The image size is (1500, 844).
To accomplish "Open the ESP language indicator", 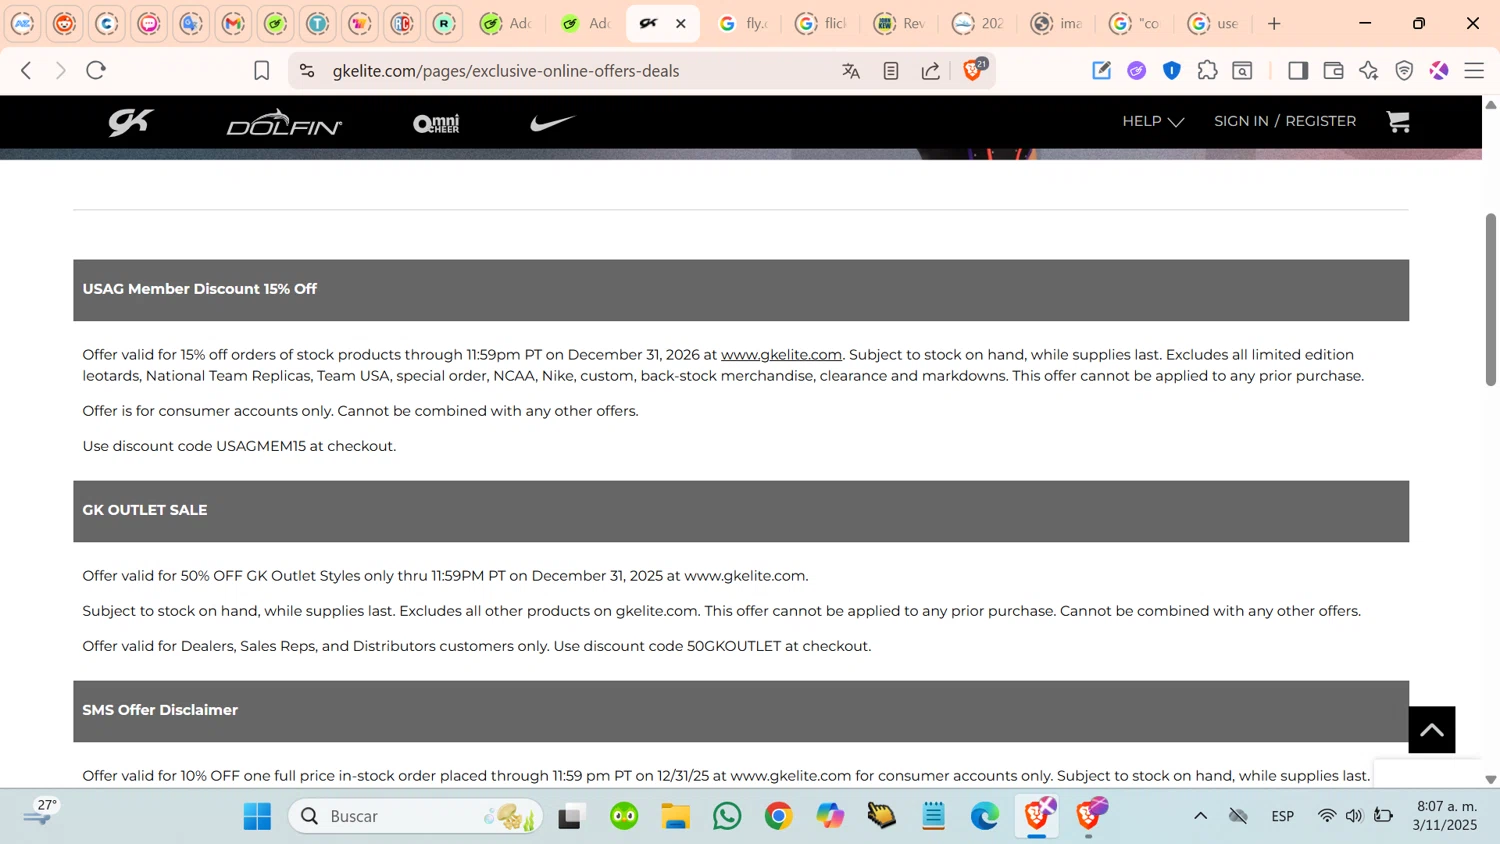I will [1283, 816].
